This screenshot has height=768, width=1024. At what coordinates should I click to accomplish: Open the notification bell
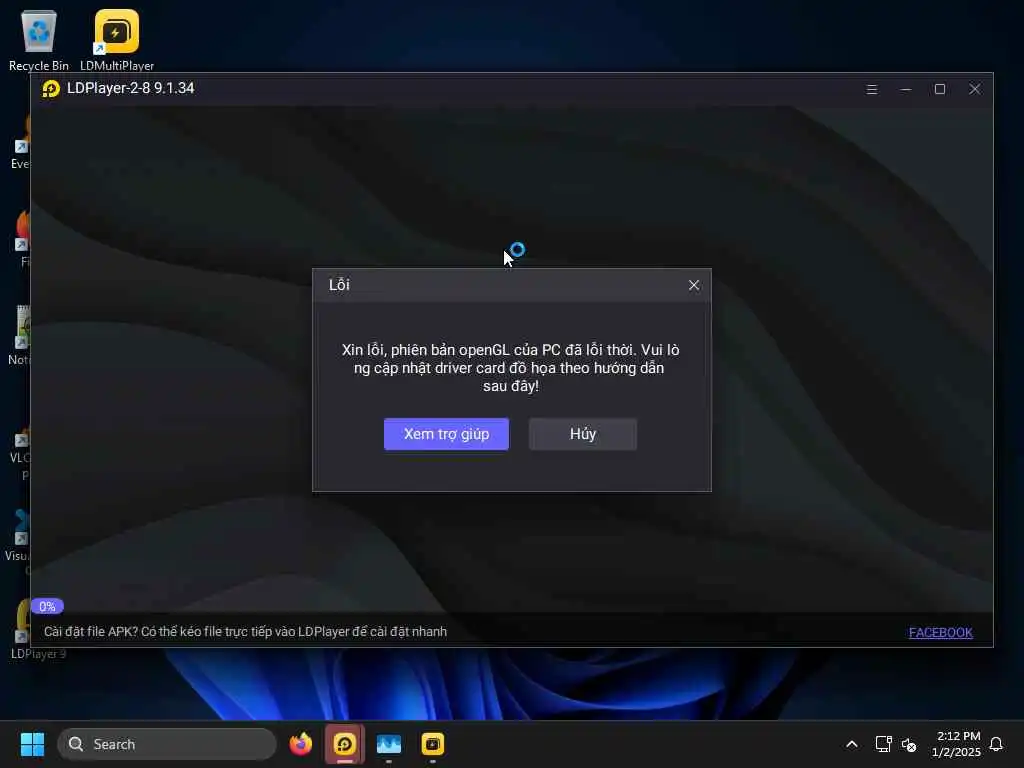pyautogui.click(x=996, y=744)
